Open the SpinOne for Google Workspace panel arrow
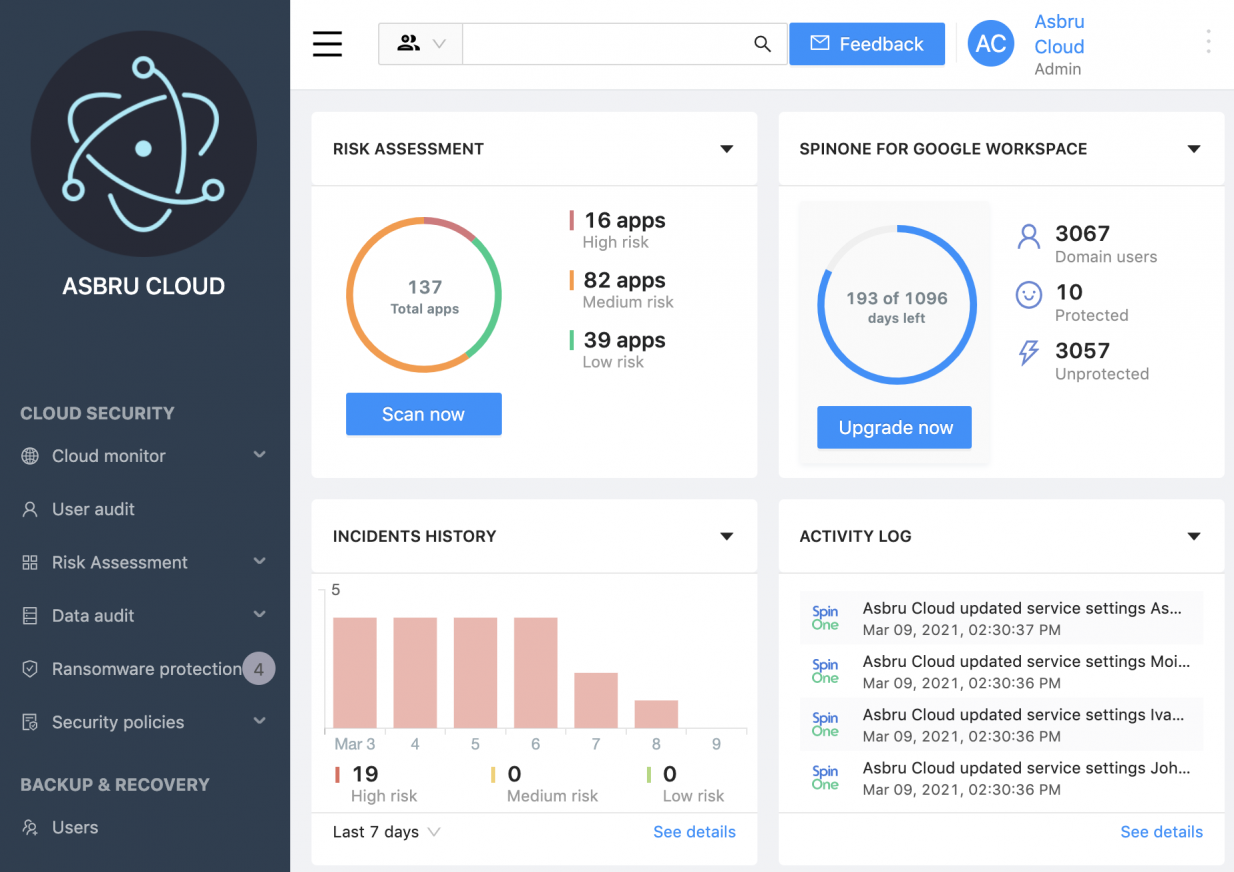The width and height of the screenshot is (1234, 872). [x=1194, y=149]
